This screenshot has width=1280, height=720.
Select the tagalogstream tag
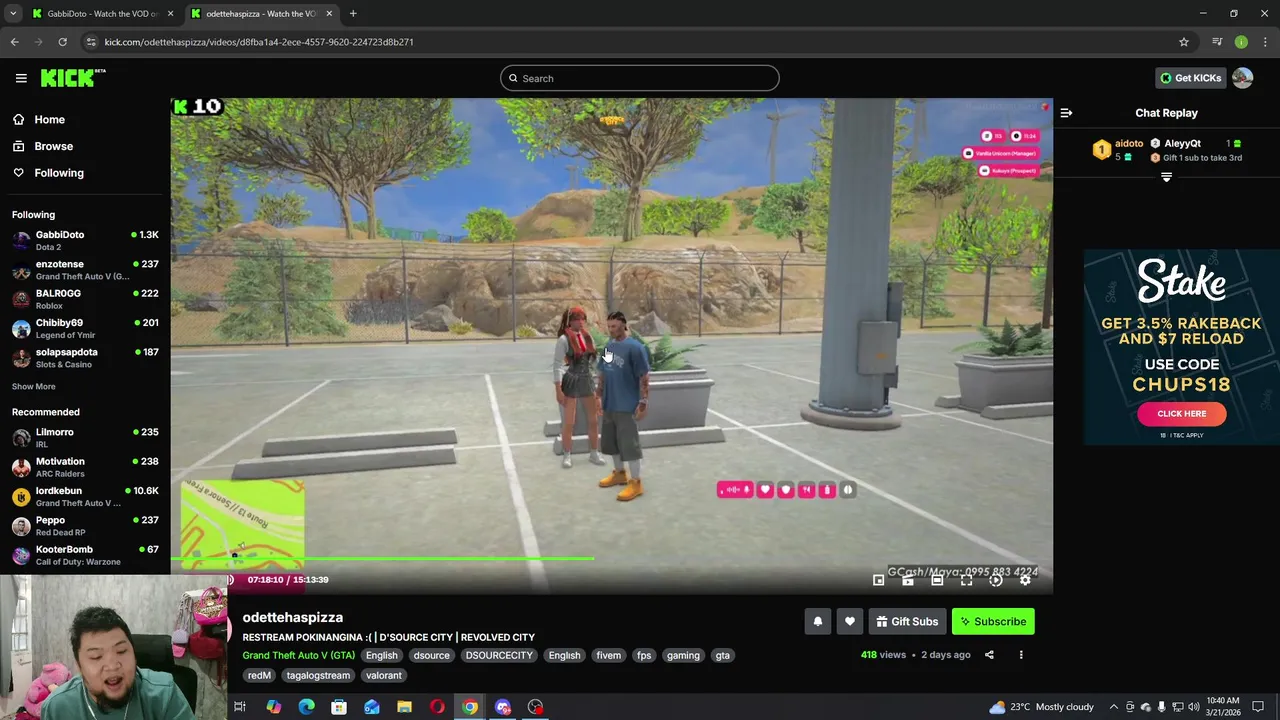click(x=318, y=675)
